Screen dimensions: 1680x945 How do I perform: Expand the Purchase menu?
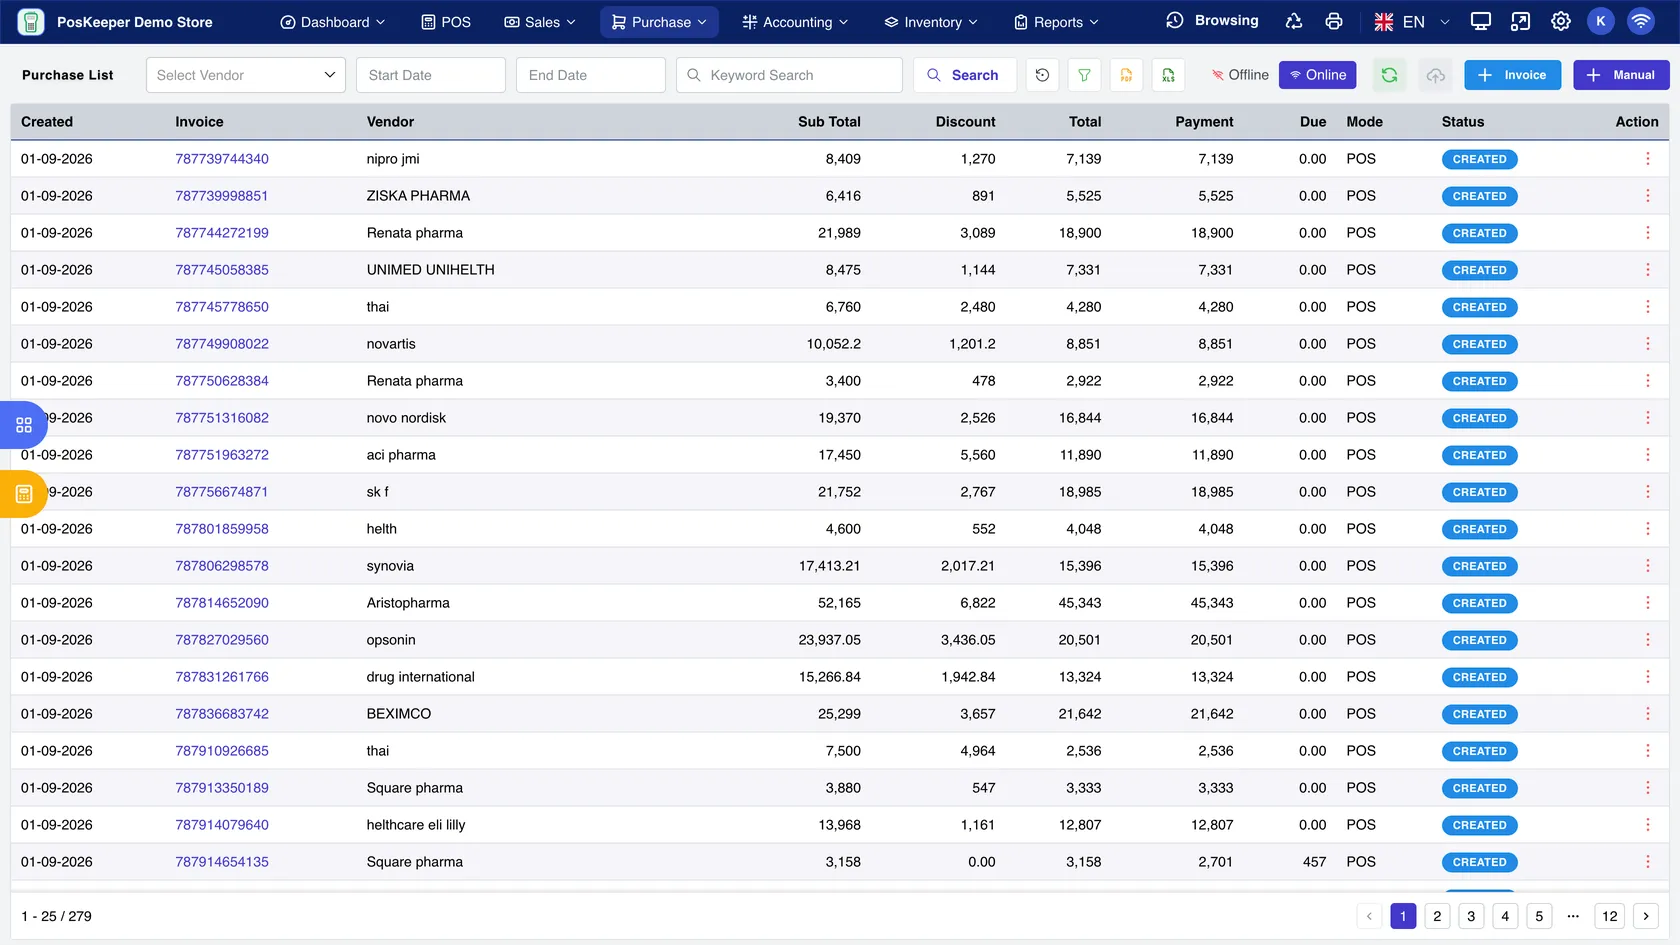[x=659, y=22]
